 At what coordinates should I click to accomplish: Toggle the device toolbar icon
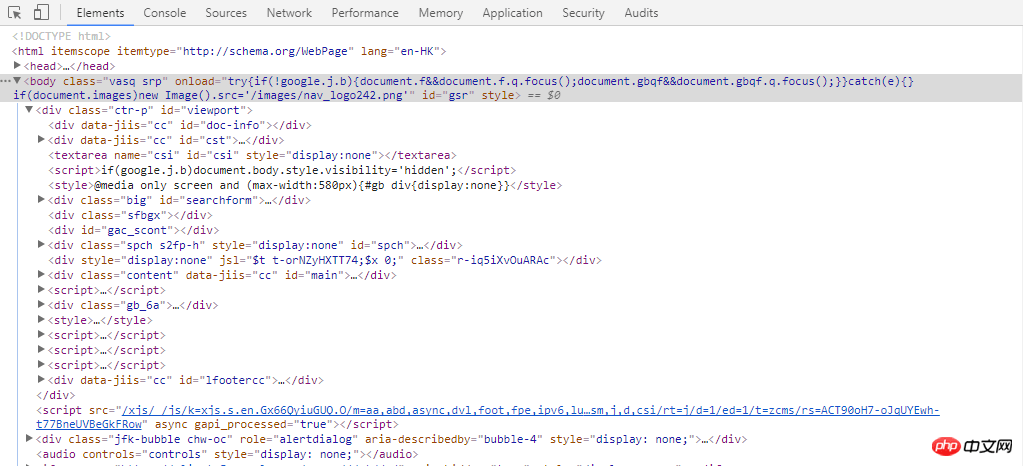click(41, 12)
